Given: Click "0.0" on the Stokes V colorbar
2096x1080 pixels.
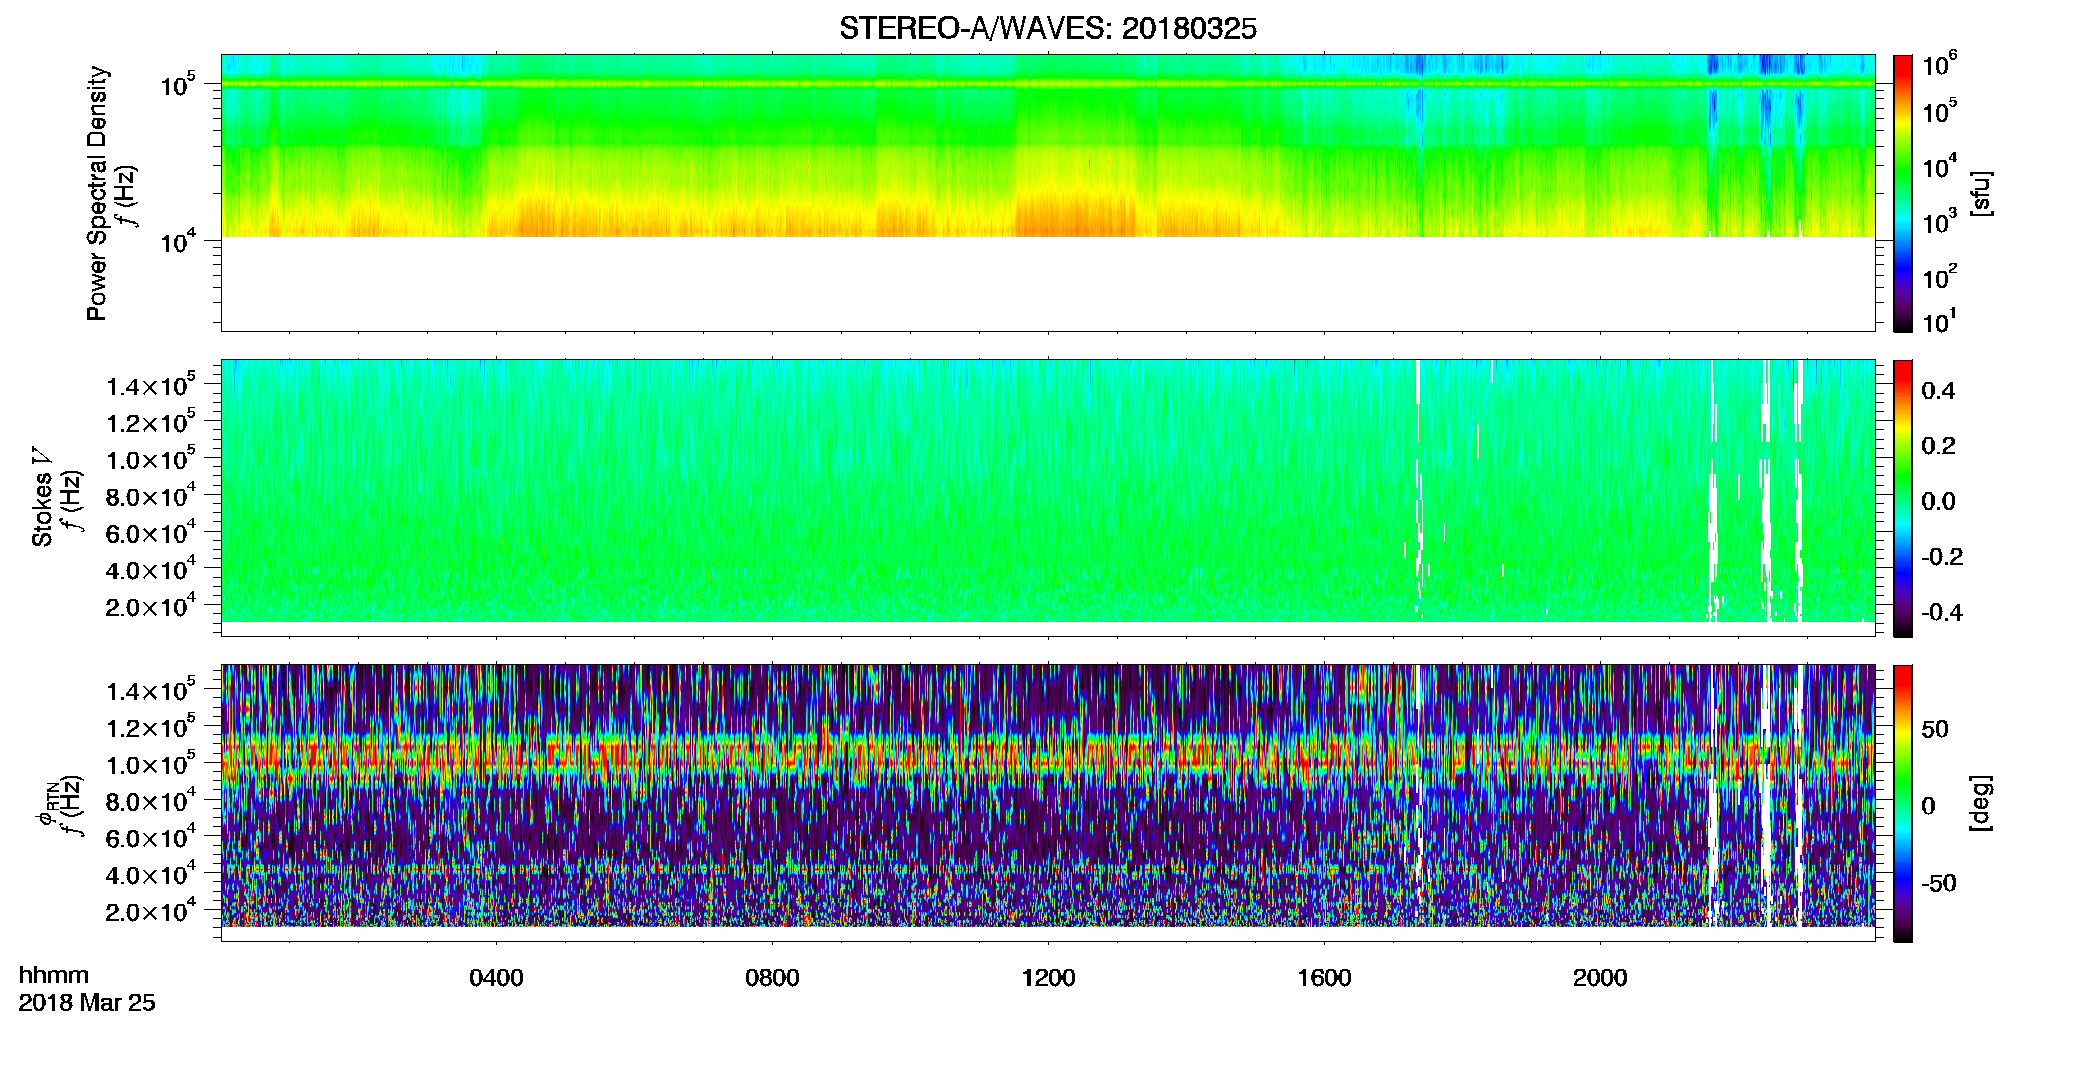Looking at the screenshot, I should (x=1938, y=502).
